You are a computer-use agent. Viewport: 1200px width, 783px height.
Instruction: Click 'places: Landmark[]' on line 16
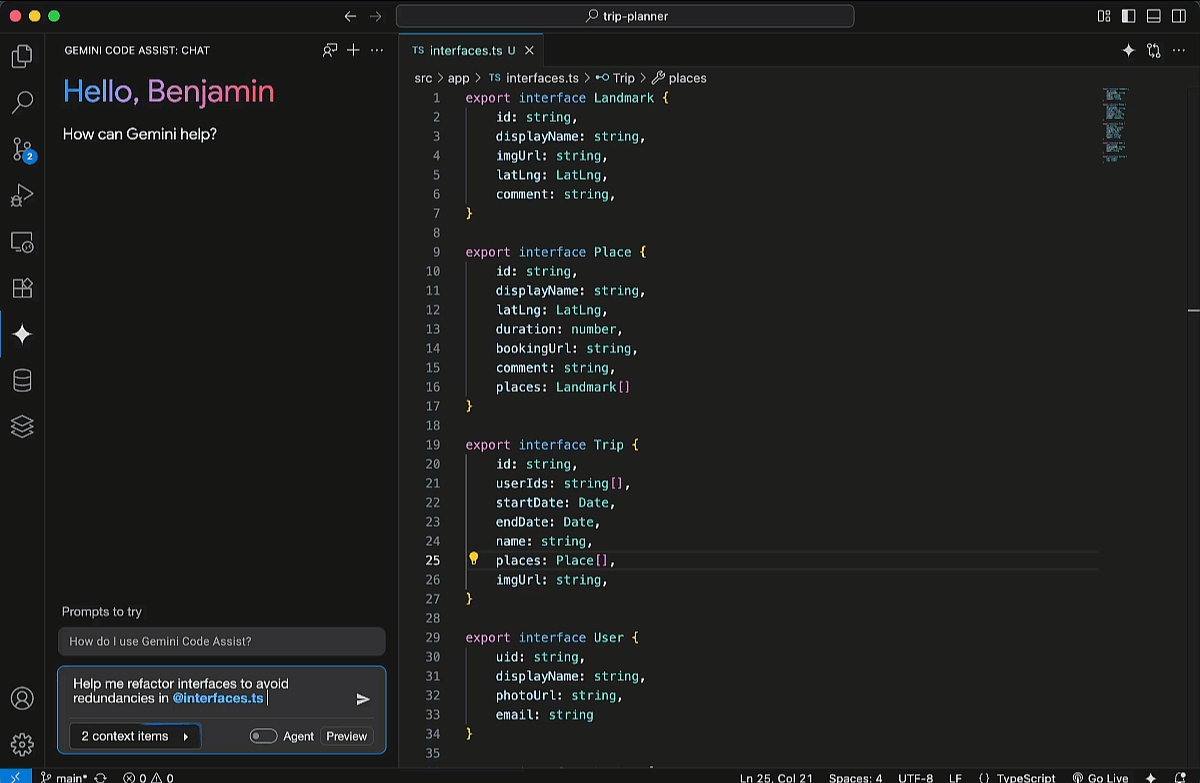[563, 387]
